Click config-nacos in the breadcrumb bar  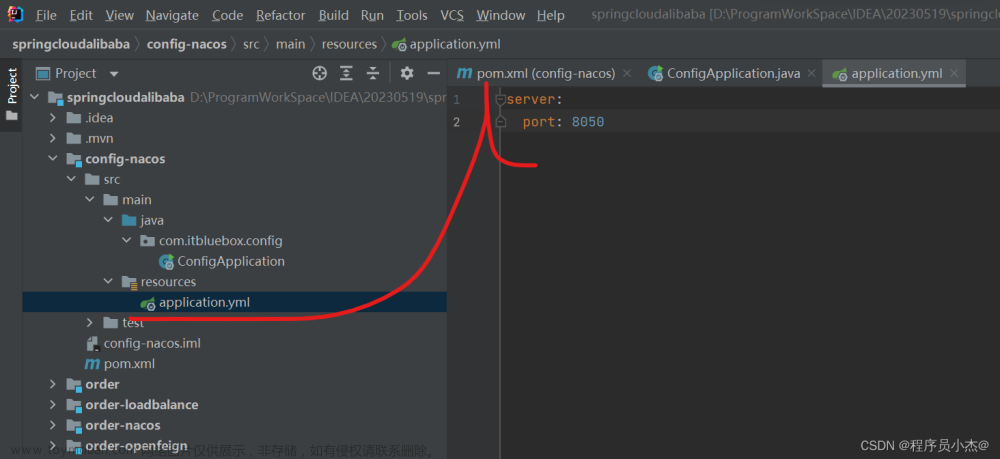[186, 44]
